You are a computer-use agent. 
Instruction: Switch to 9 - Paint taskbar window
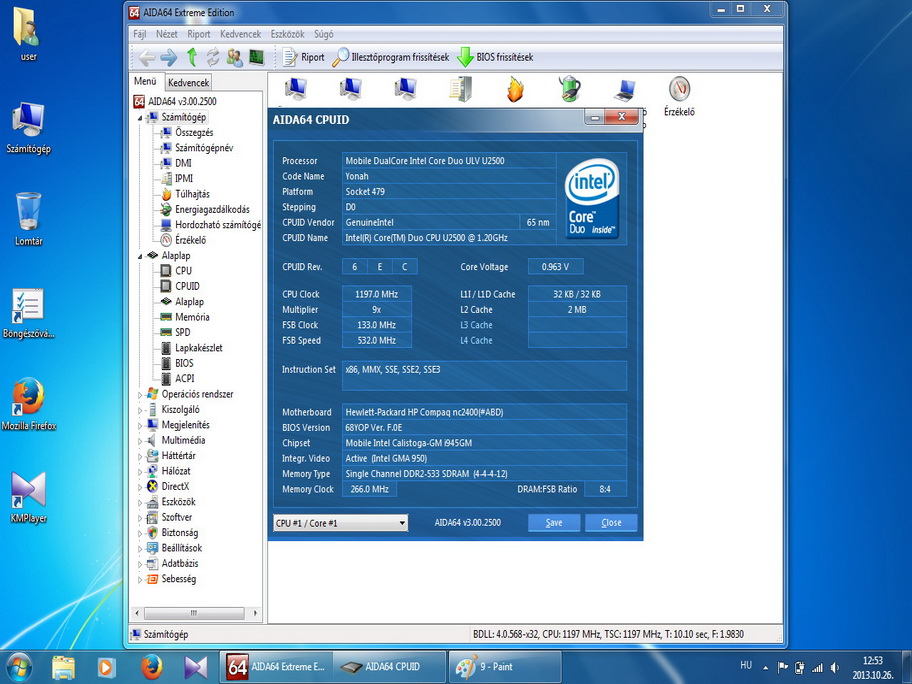coord(505,667)
